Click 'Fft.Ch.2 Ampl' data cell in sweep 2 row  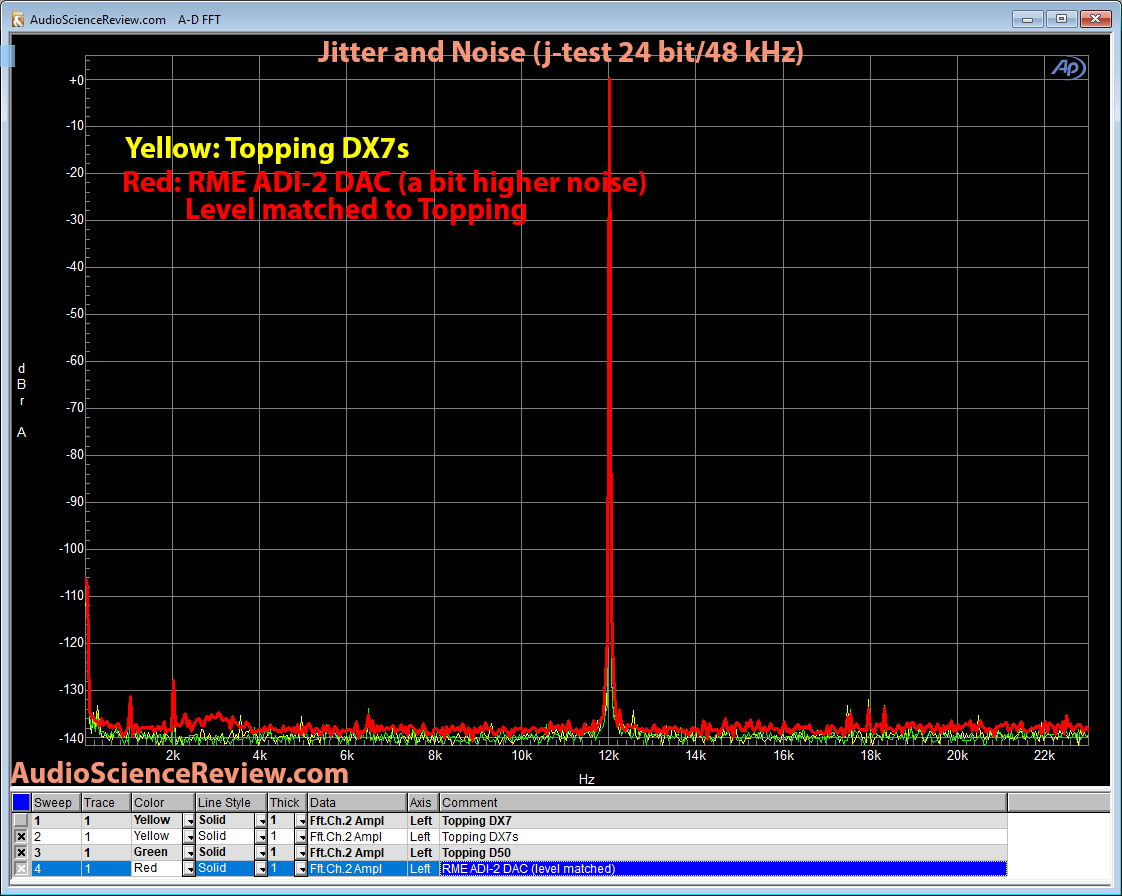(x=357, y=837)
